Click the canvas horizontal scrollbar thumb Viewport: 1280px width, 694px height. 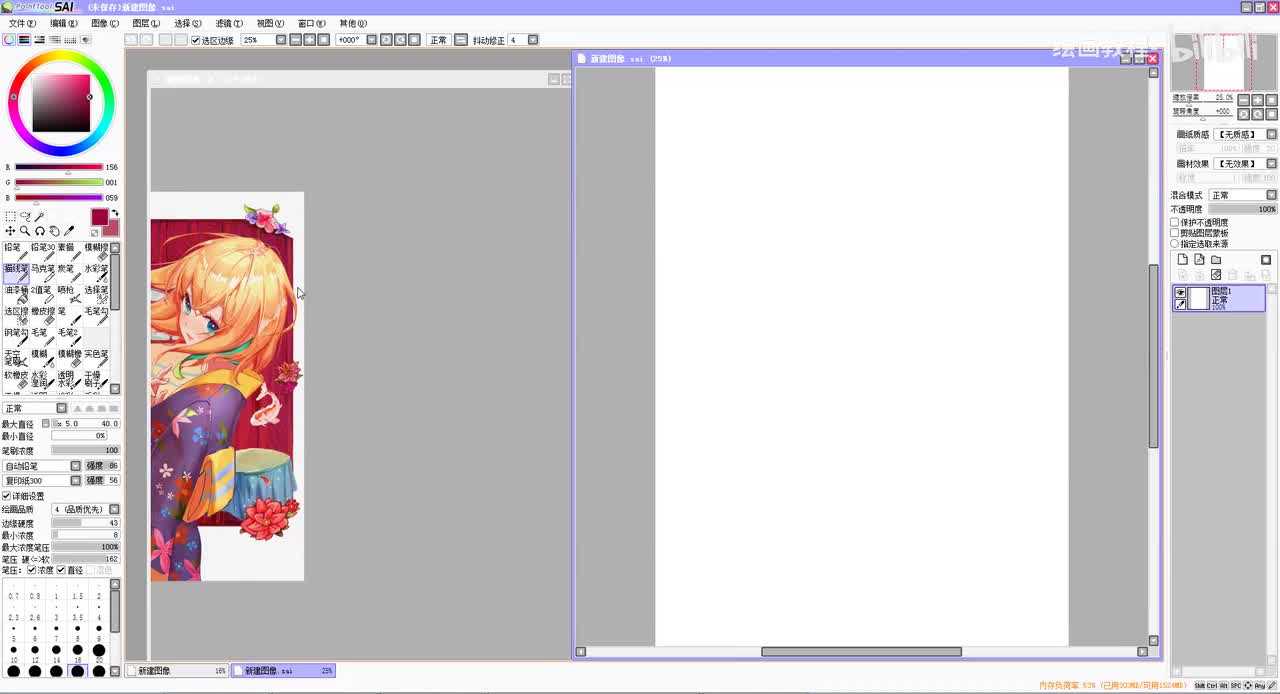pos(861,652)
